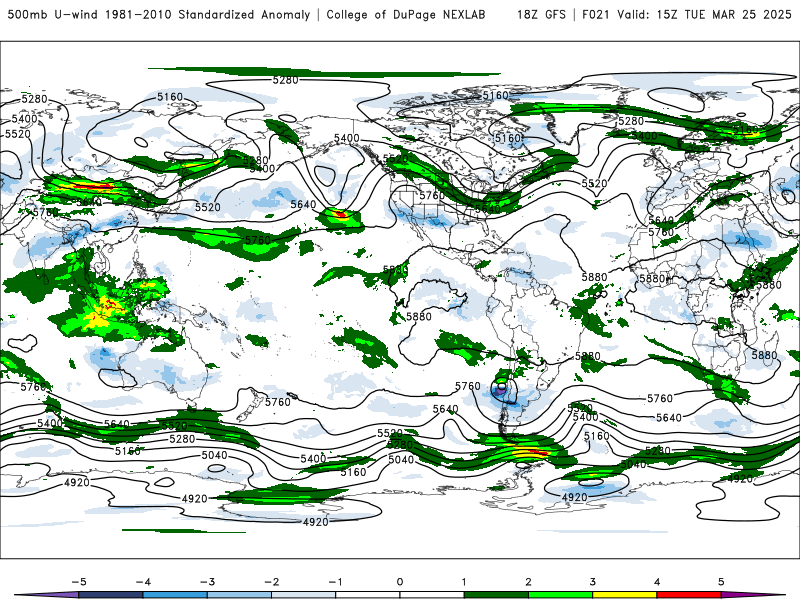Select the yellow legend segment between 3 and 4

(625, 595)
